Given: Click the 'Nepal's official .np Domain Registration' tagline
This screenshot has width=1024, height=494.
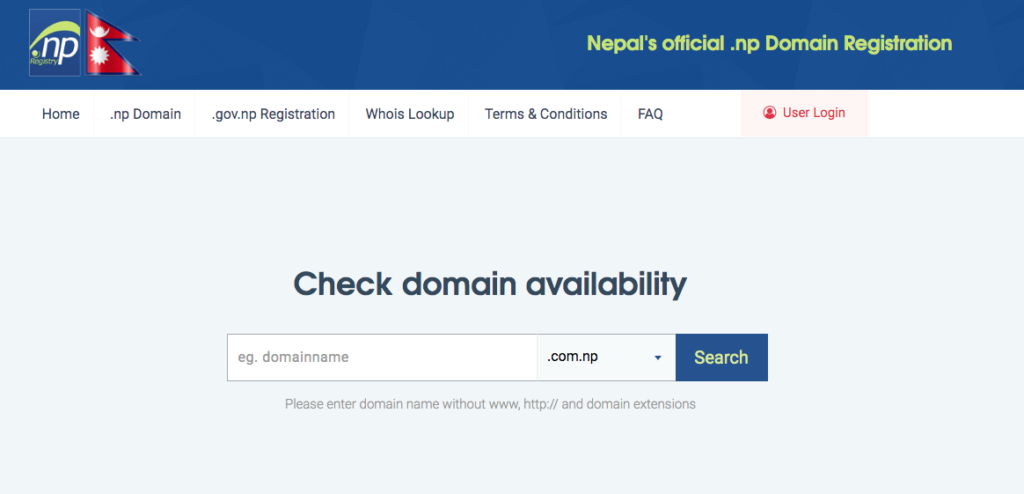Looking at the screenshot, I should [x=769, y=44].
